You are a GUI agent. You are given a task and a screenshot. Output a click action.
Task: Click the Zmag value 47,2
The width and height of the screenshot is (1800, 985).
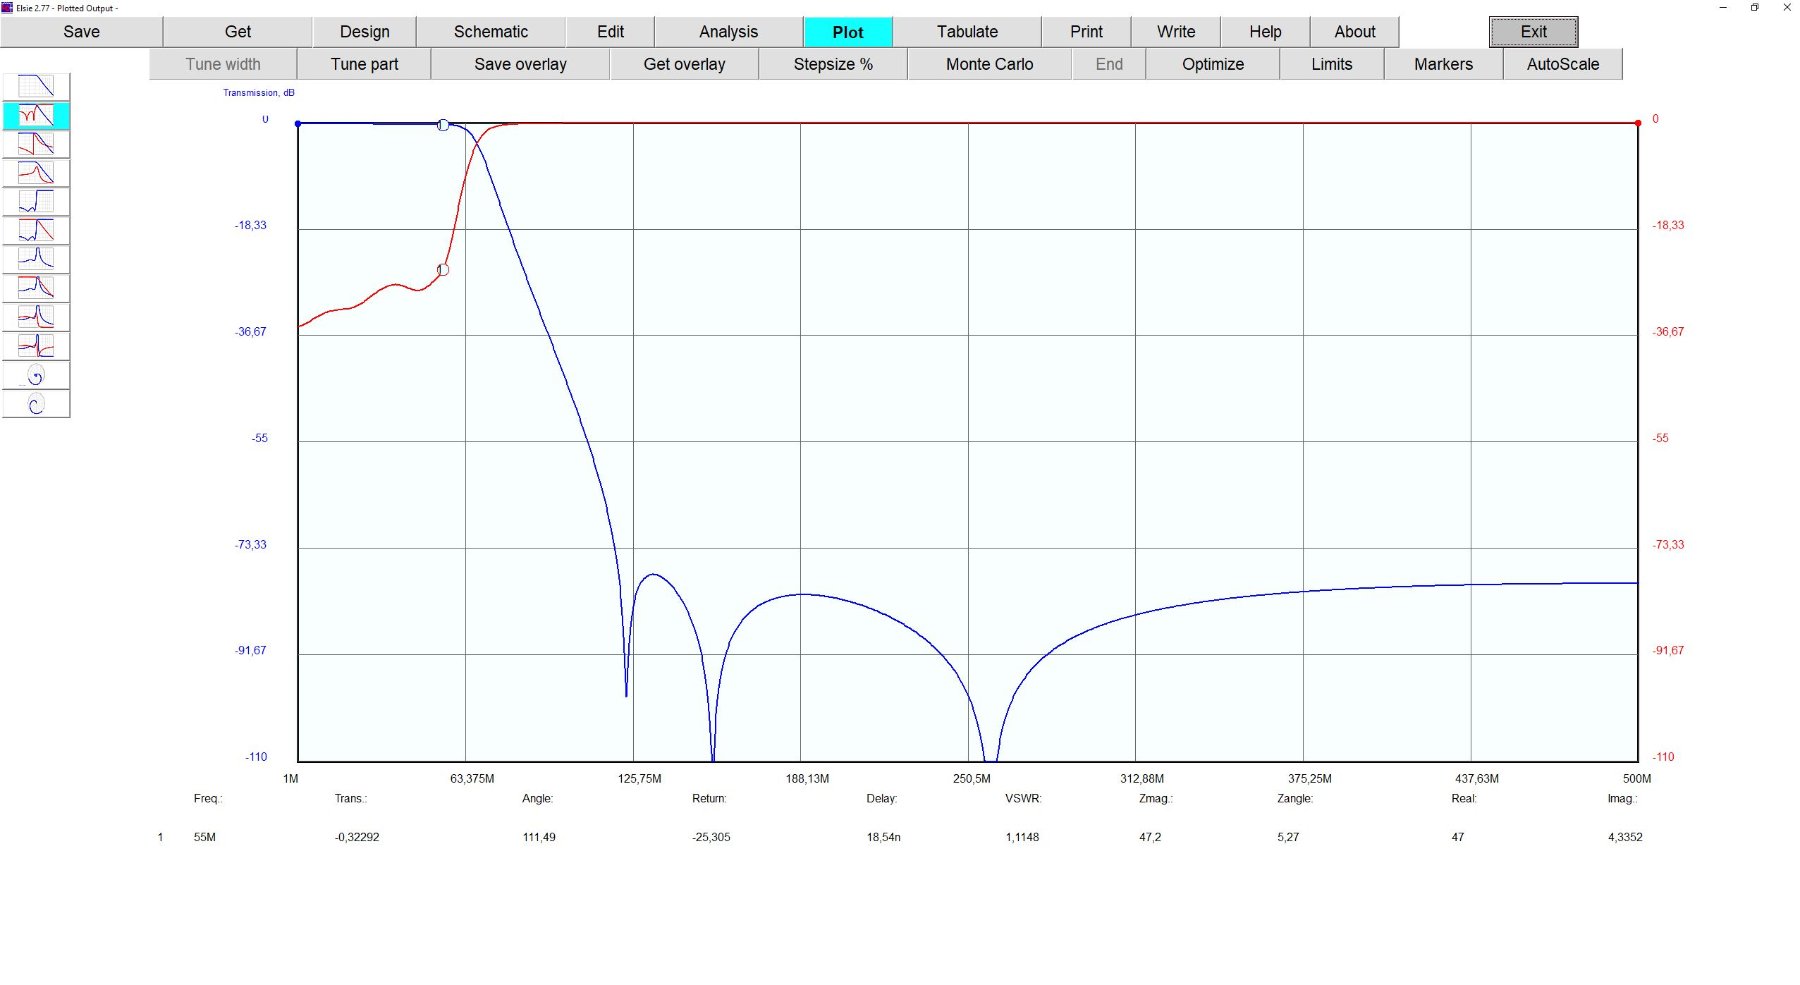point(1150,837)
